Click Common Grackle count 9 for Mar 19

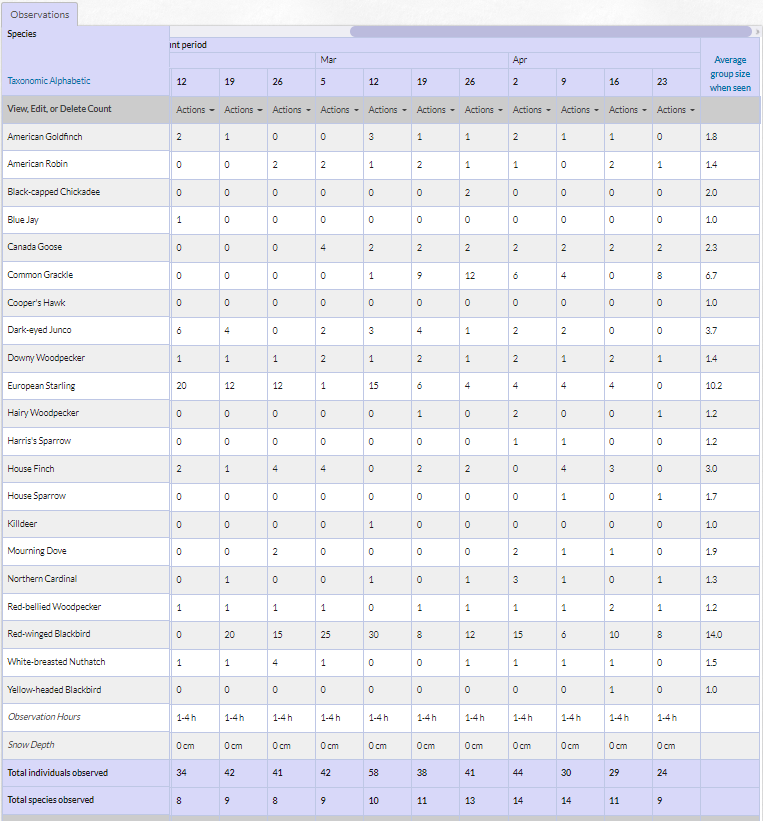(419, 275)
